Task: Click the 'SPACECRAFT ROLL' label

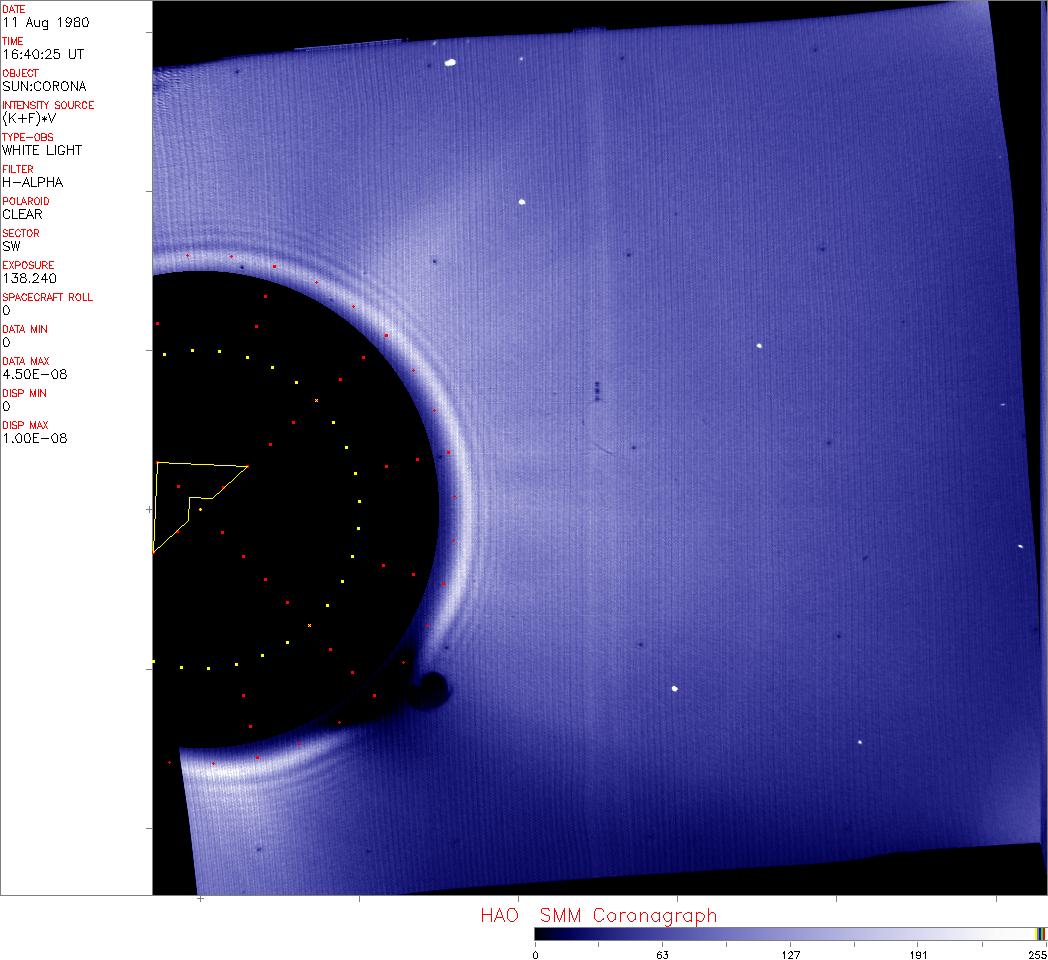Action: [x=47, y=297]
